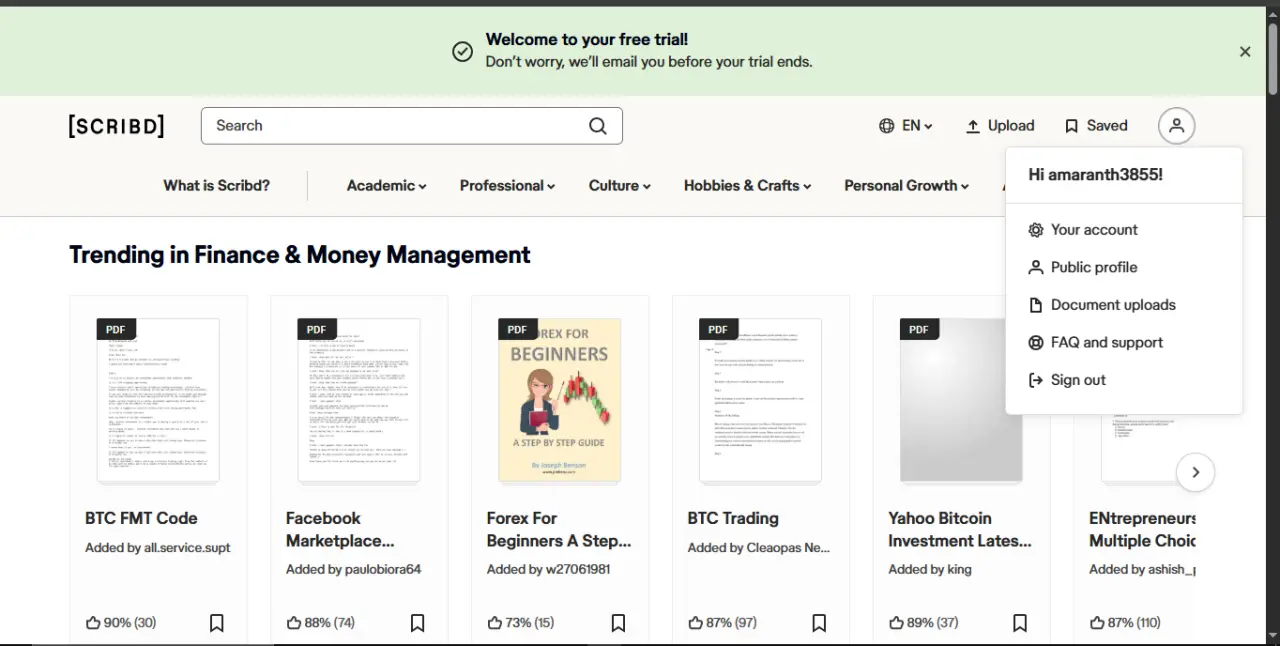The image size is (1280, 646).
Task: Click thumbs-up icon on BTC FMT Code
Action: point(93,623)
